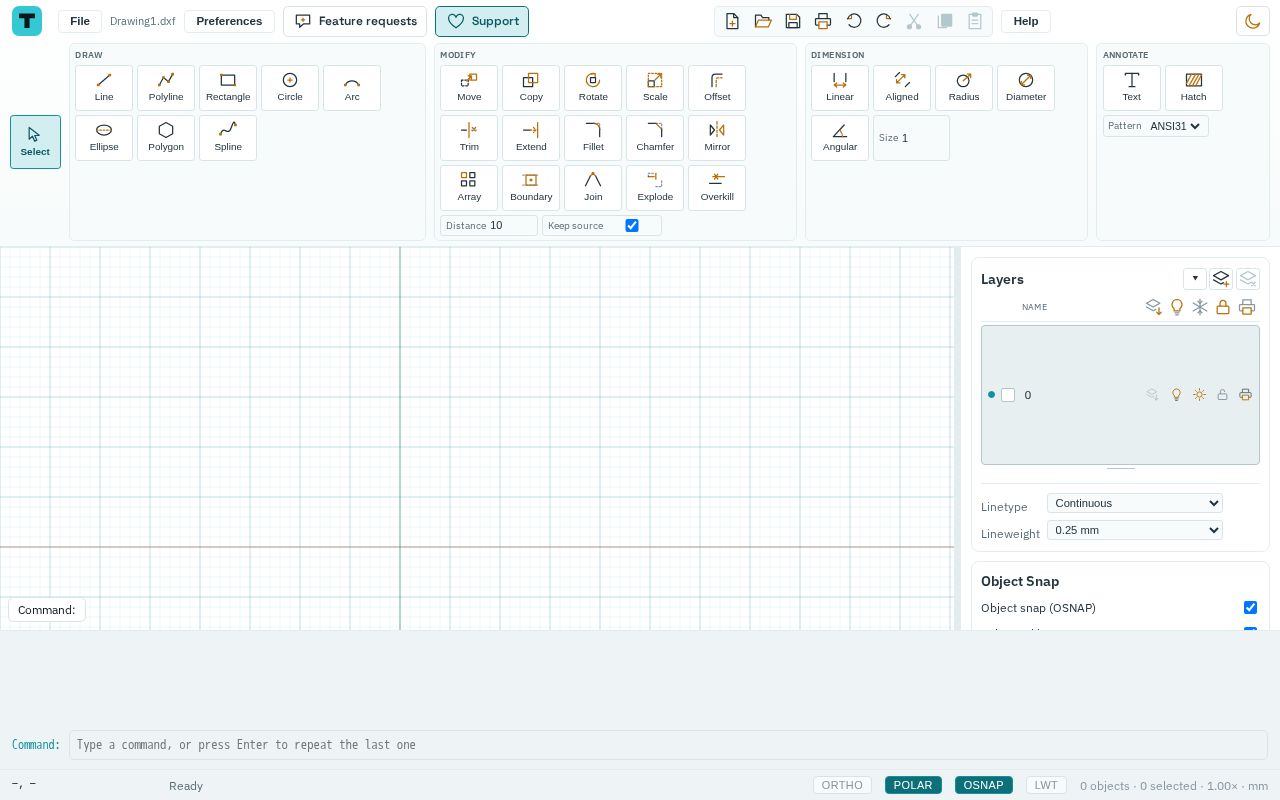1280x800 pixels.
Task: Add a new layer icon
Action: [1221, 279]
